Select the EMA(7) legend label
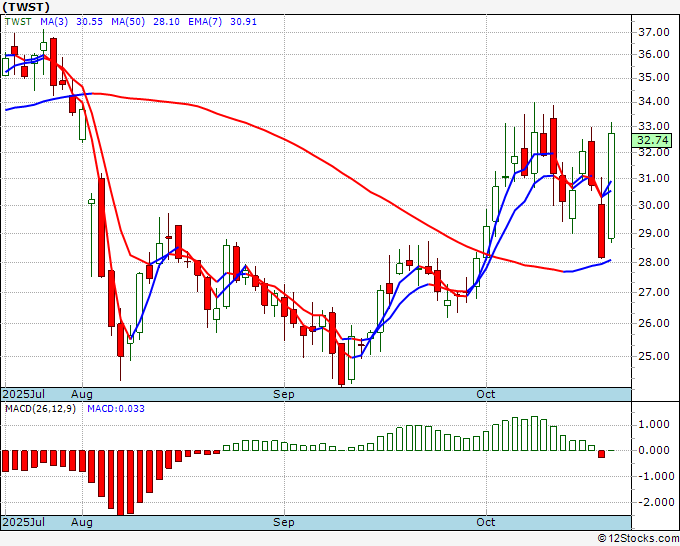The height and width of the screenshot is (546, 680). pyautogui.click(x=205, y=21)
